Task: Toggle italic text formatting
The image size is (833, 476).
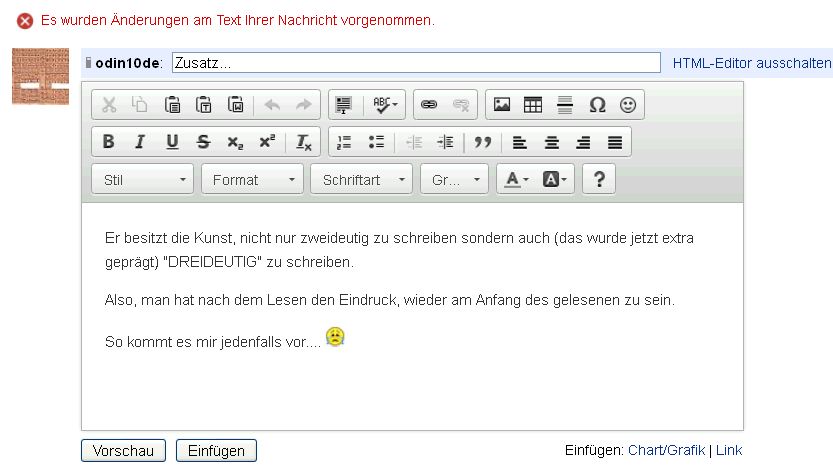Action: pyautogui.click(x=140, y=142)
